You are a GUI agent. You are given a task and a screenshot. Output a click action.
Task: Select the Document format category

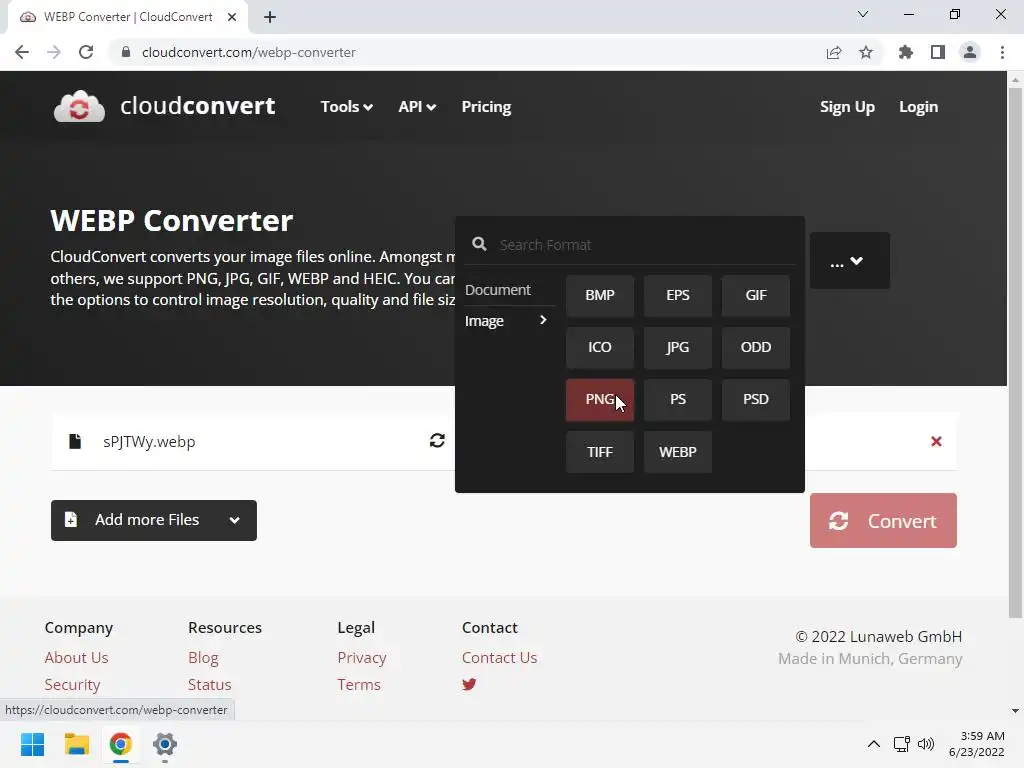pos(498,289)
